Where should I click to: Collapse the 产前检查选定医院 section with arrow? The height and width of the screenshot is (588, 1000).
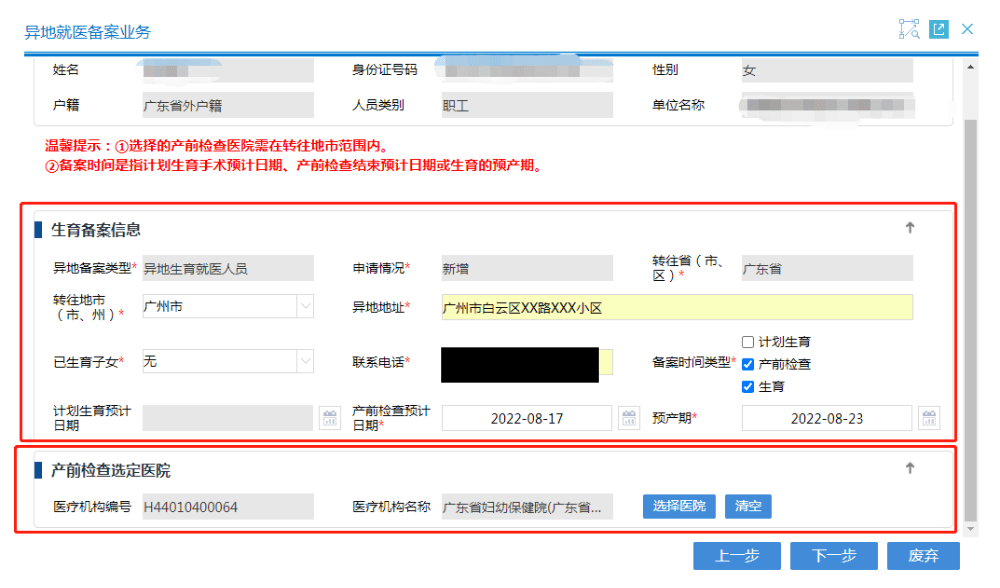click(x=910, y=468)
